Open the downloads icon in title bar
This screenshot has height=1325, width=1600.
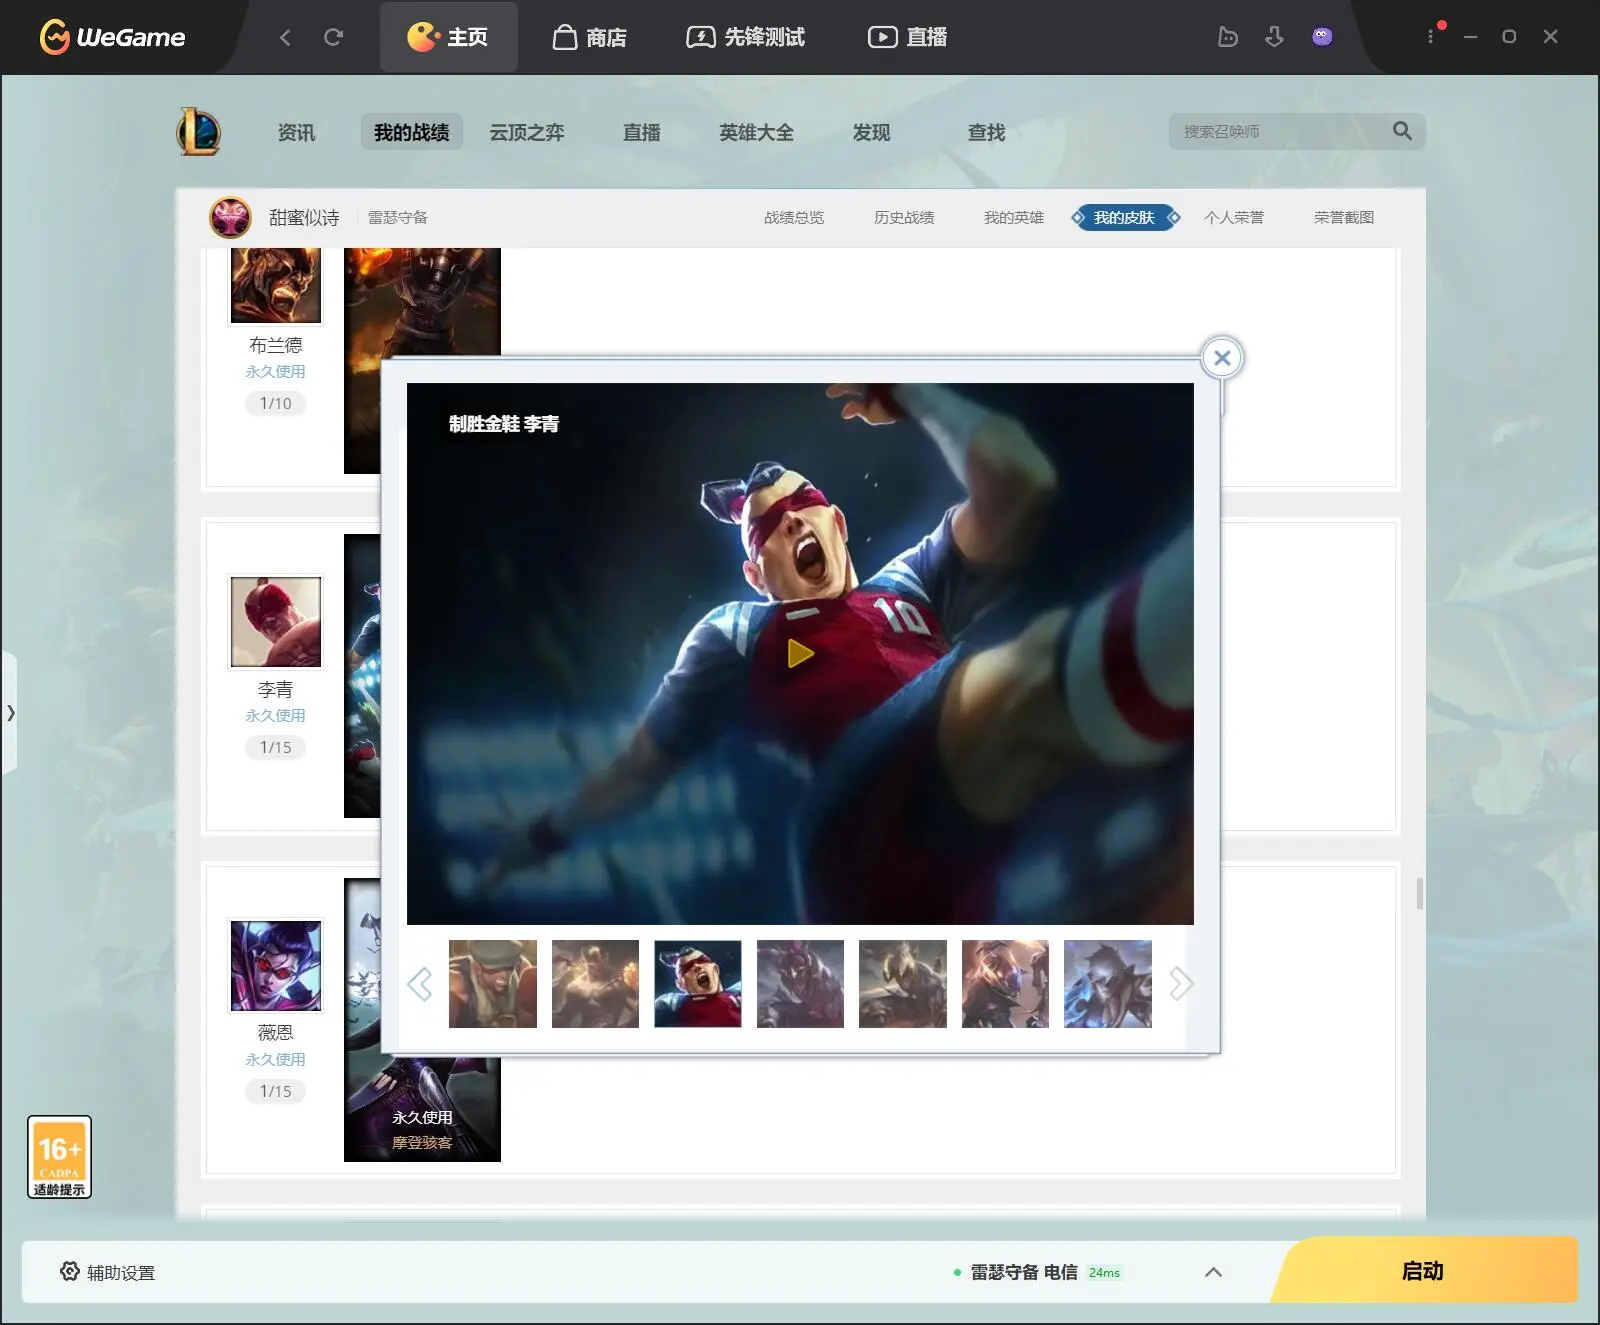point(1274,37)
